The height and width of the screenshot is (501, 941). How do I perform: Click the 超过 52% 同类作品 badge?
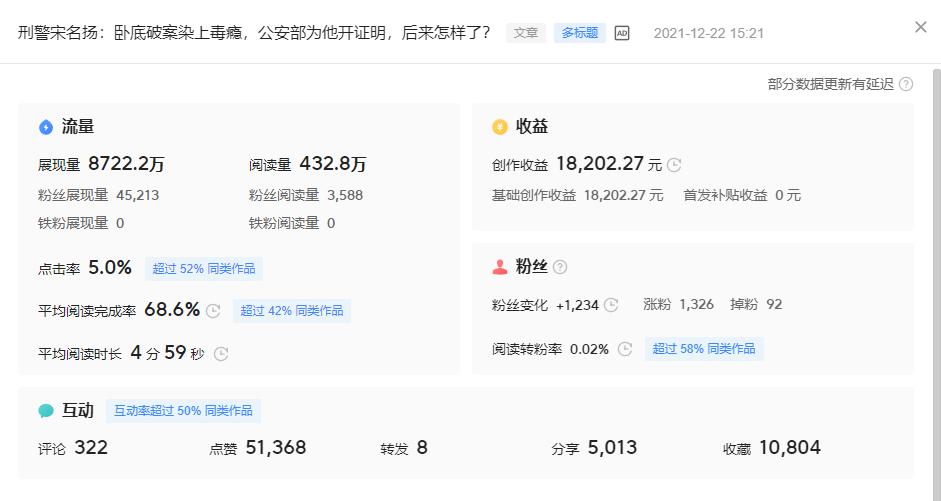click(x=204, y=268)
